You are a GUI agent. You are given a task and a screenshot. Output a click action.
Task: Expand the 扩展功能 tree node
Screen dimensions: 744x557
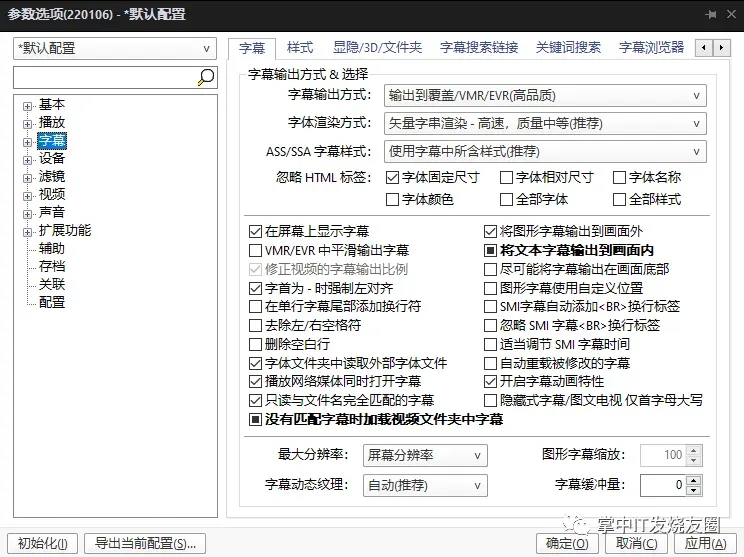point(28,232)
